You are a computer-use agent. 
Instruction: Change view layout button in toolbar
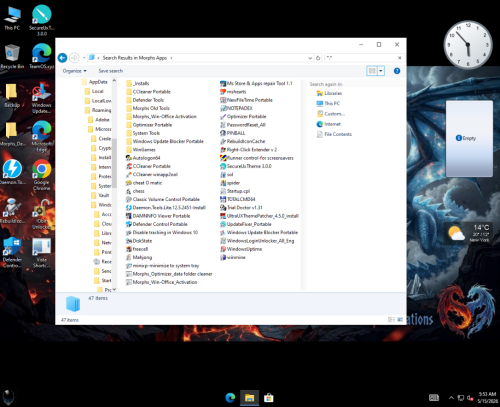coord(372,71)
